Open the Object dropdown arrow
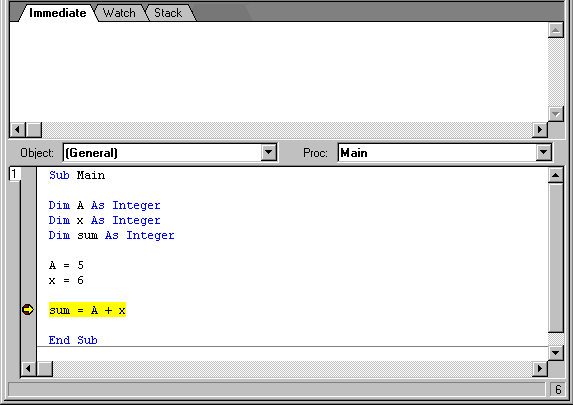Viewport: 573px width, 405px height. (269, 152)
